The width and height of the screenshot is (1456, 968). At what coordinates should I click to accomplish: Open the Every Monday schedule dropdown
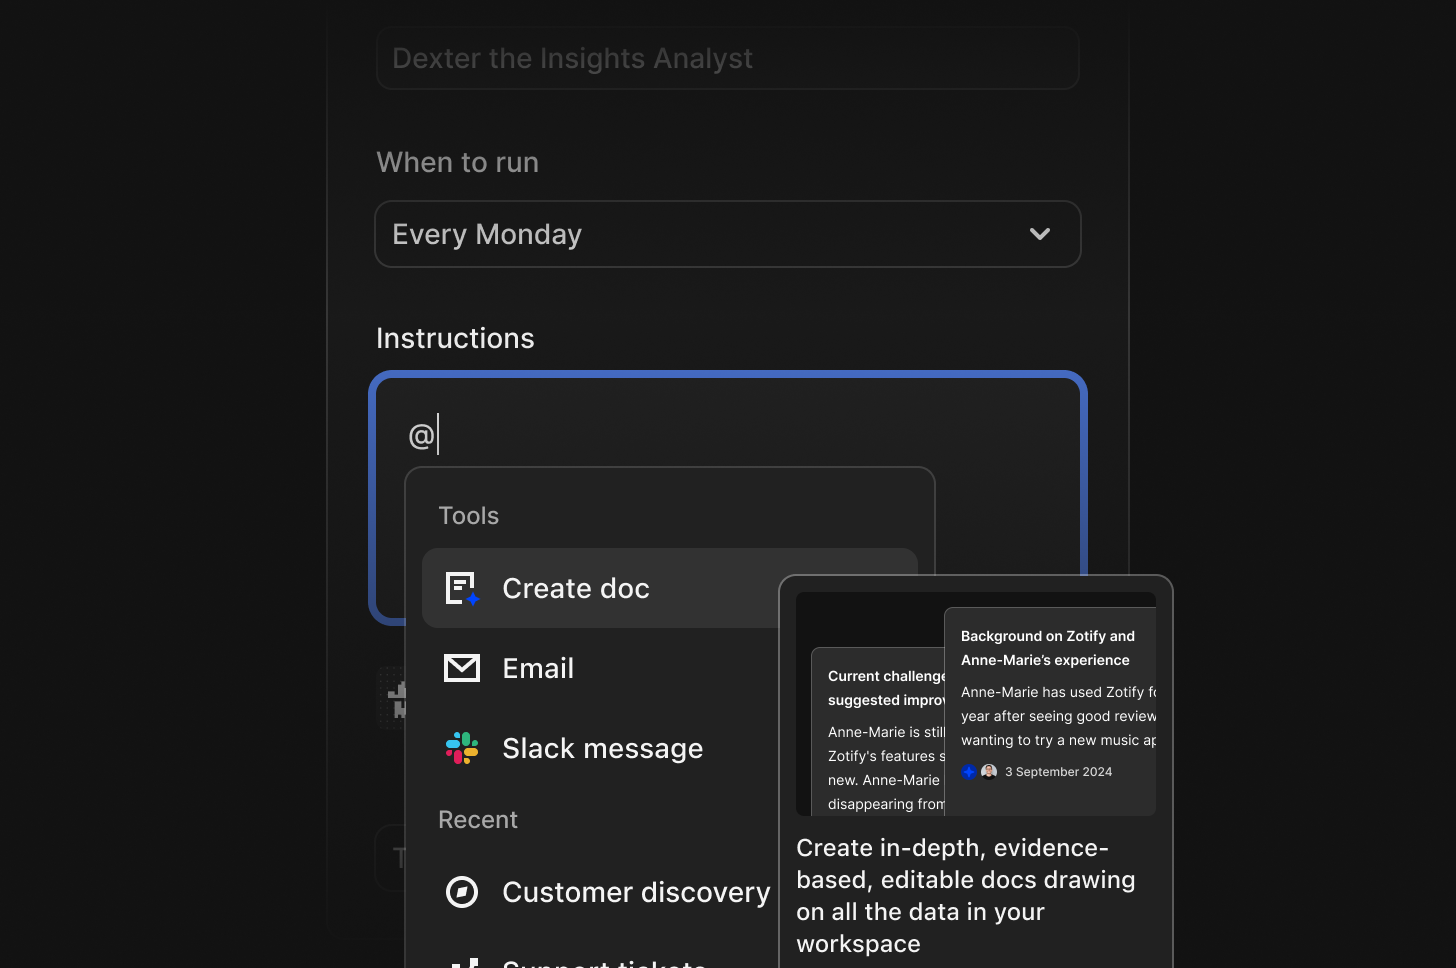[727, 234]
